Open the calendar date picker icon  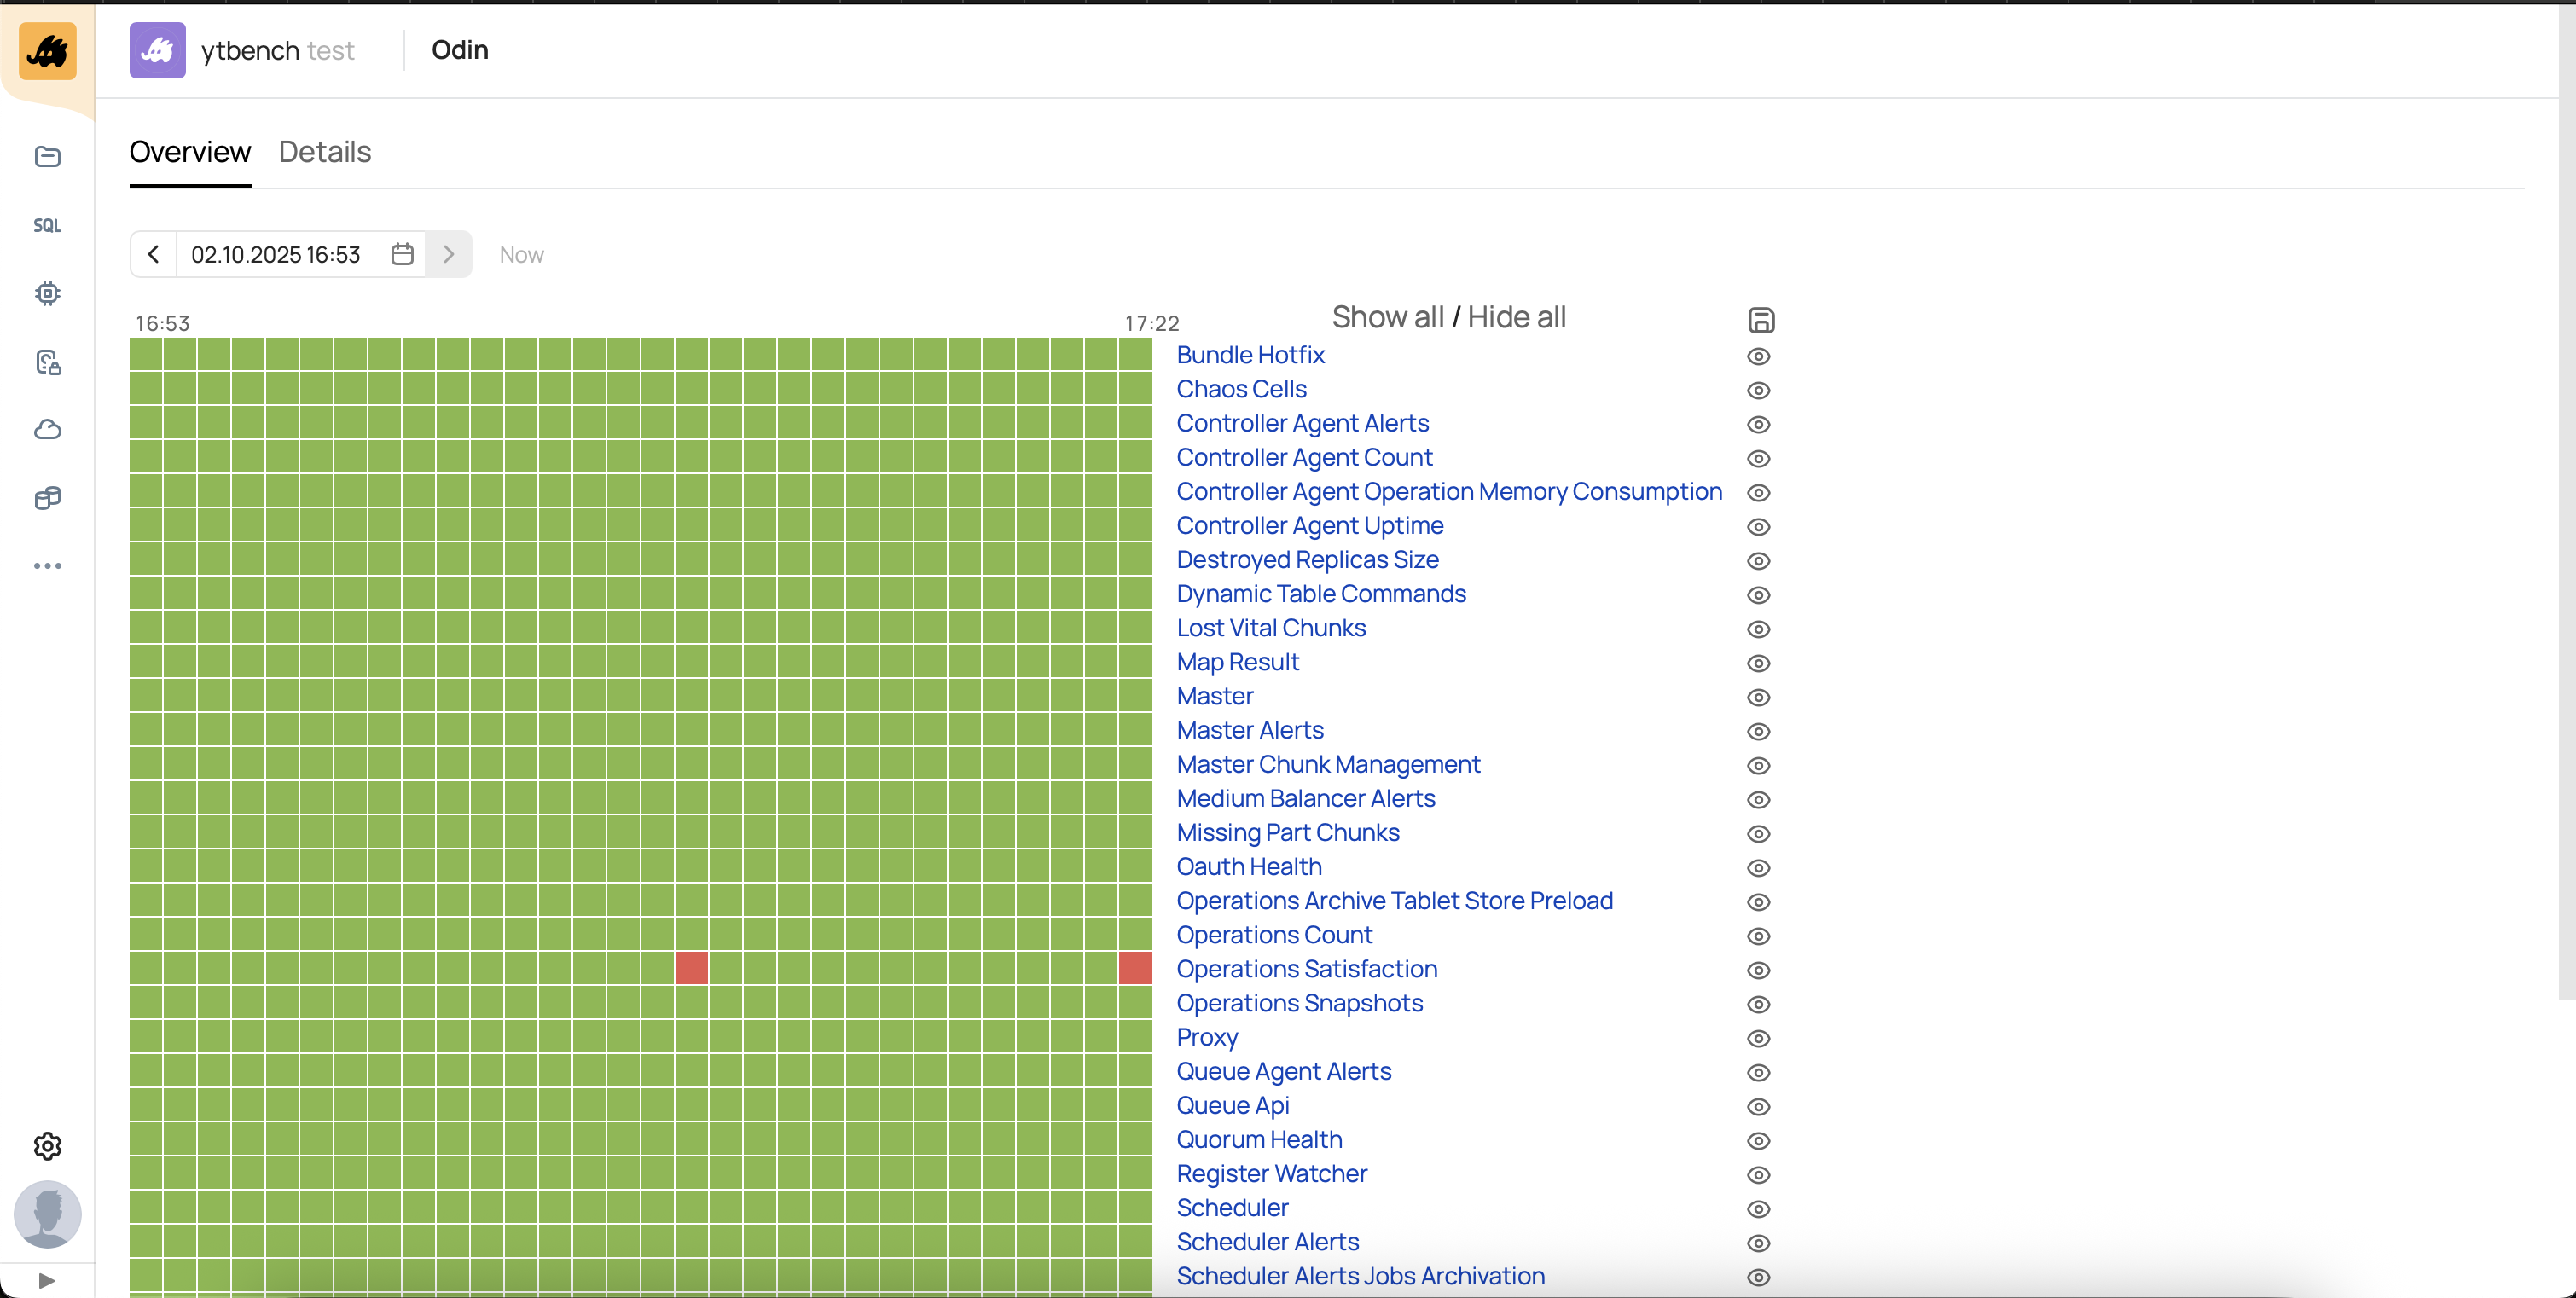tap(402, 254)
